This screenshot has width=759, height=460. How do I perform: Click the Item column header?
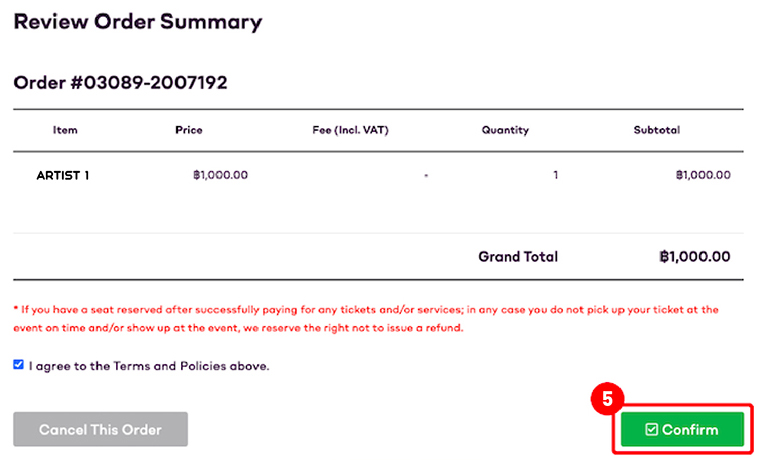(x=65, y=130)
